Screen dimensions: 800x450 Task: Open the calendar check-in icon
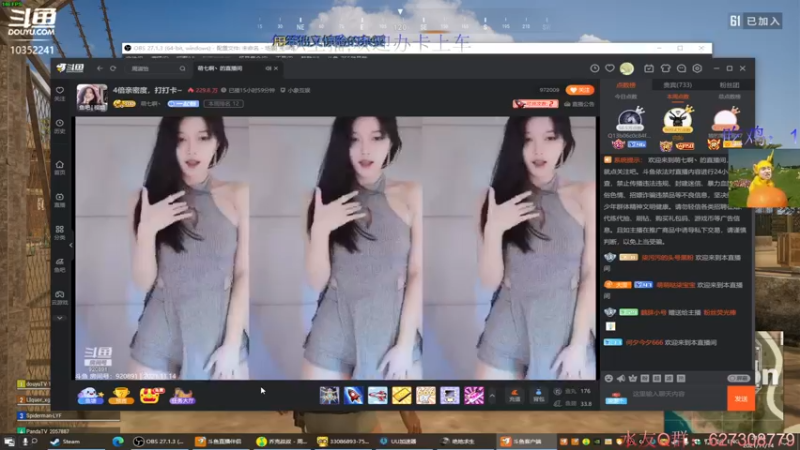(x=649, y=68)
